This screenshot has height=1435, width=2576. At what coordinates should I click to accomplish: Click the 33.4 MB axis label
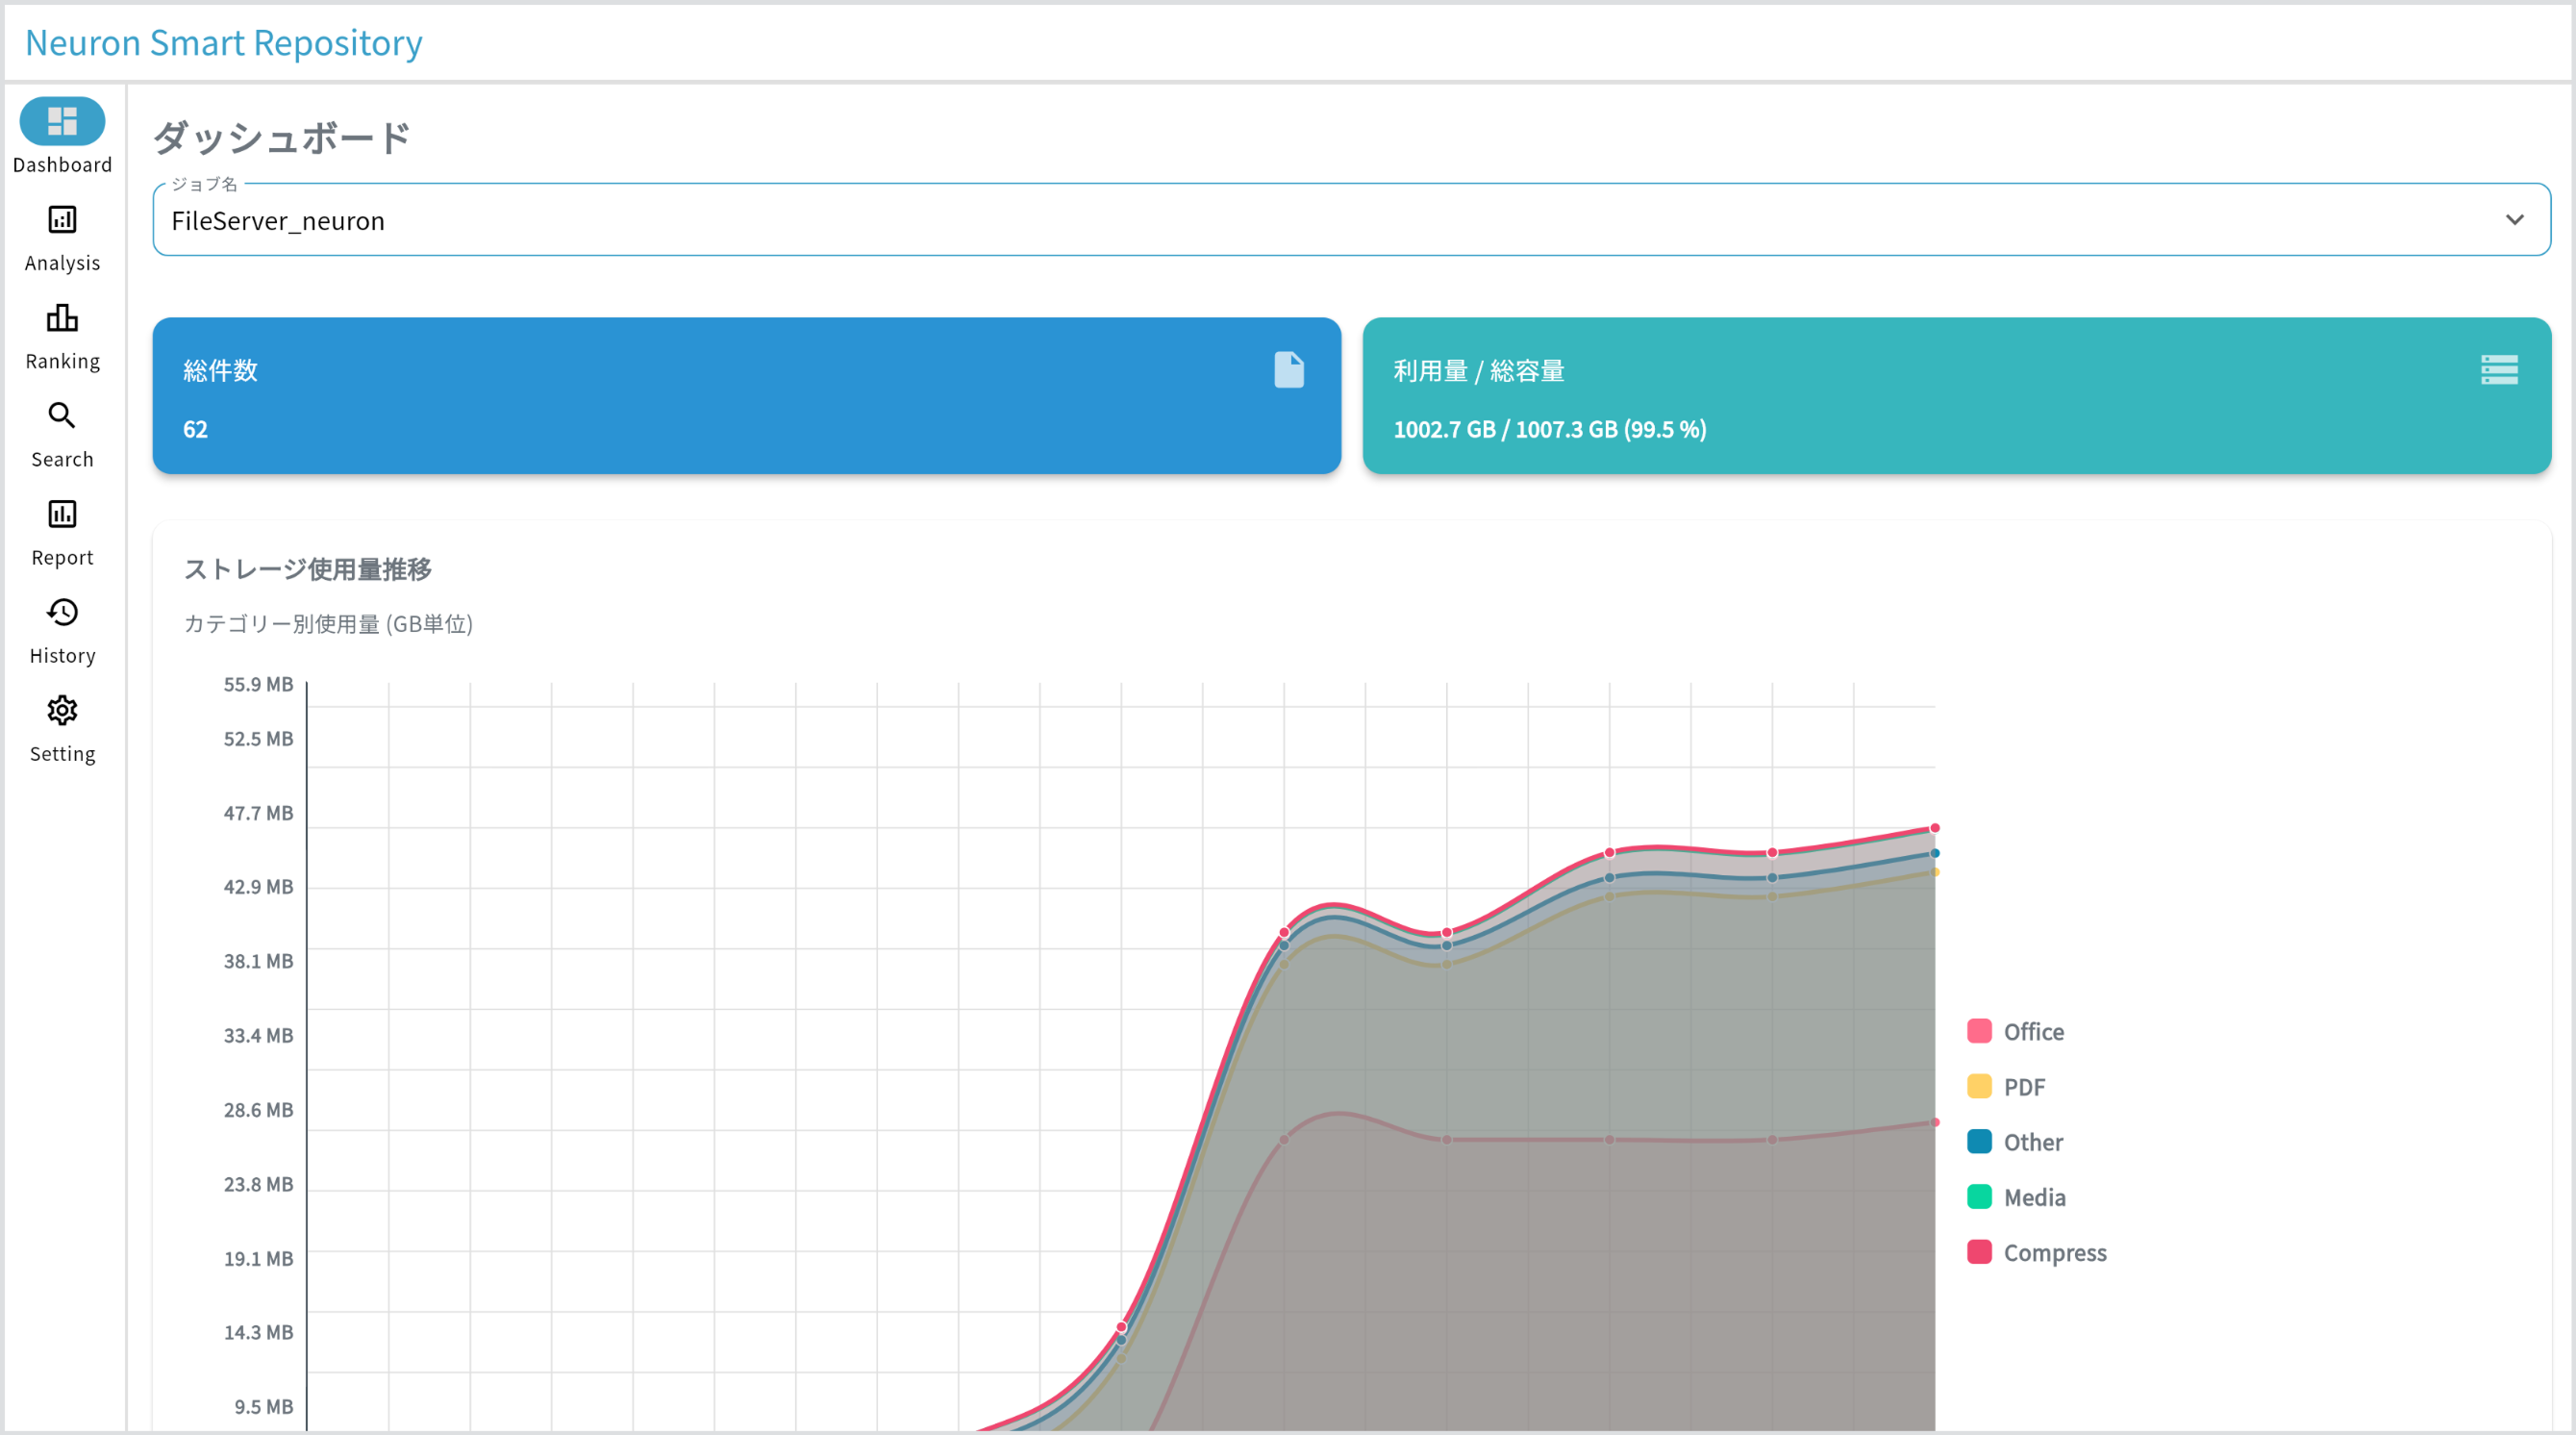click(258, 1035)
